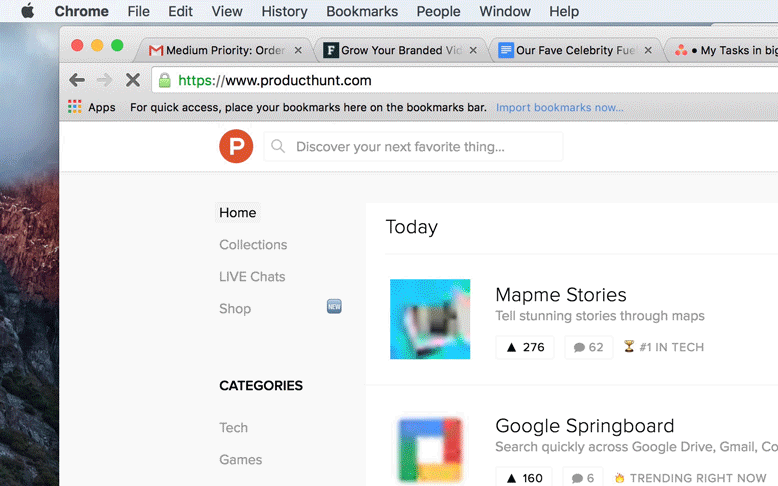Screen dimensions: 778x486
Task: Open the Tech category
Action: click(x=233, y=427)
